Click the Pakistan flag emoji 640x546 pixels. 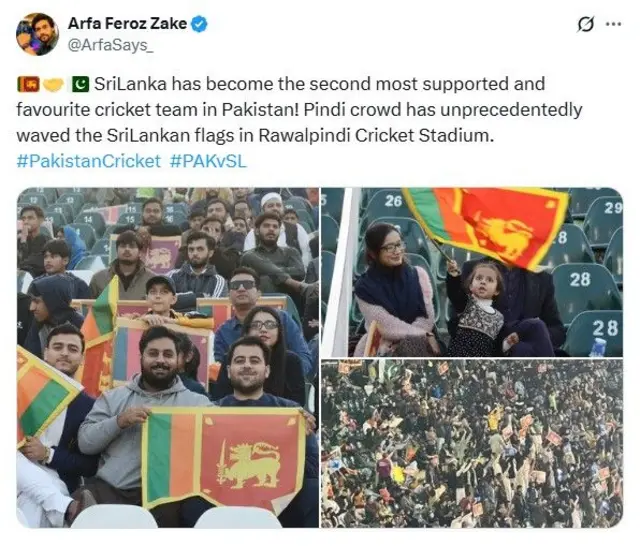coord(80,84)
